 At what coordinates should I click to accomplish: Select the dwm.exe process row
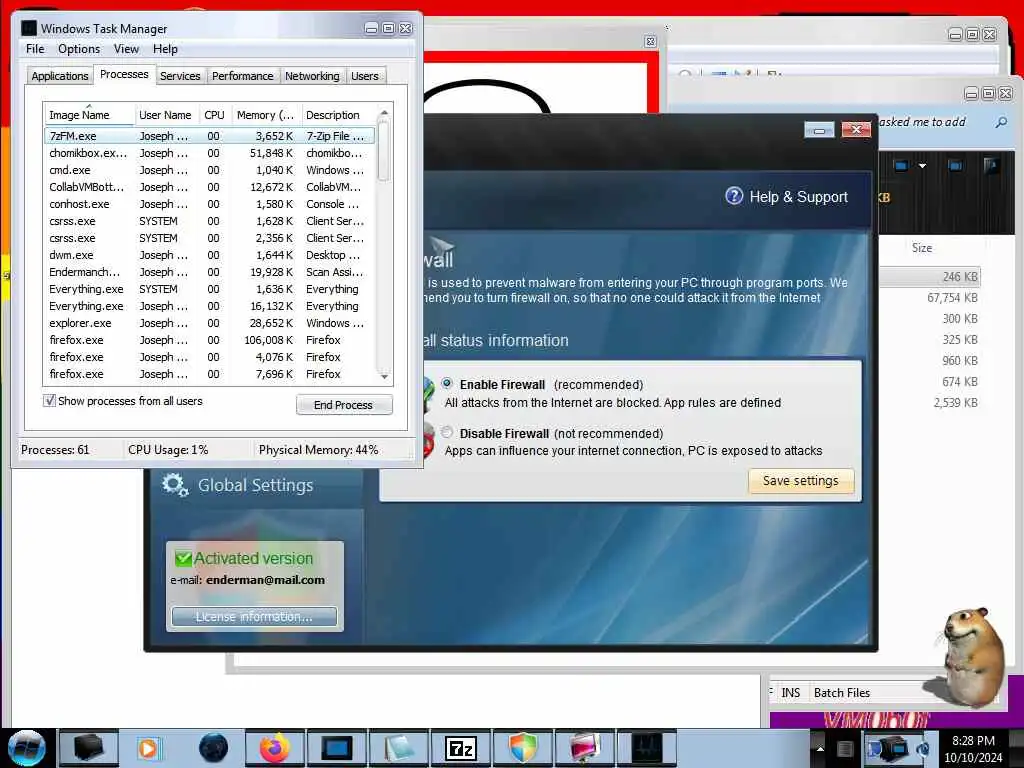(209, 255)
